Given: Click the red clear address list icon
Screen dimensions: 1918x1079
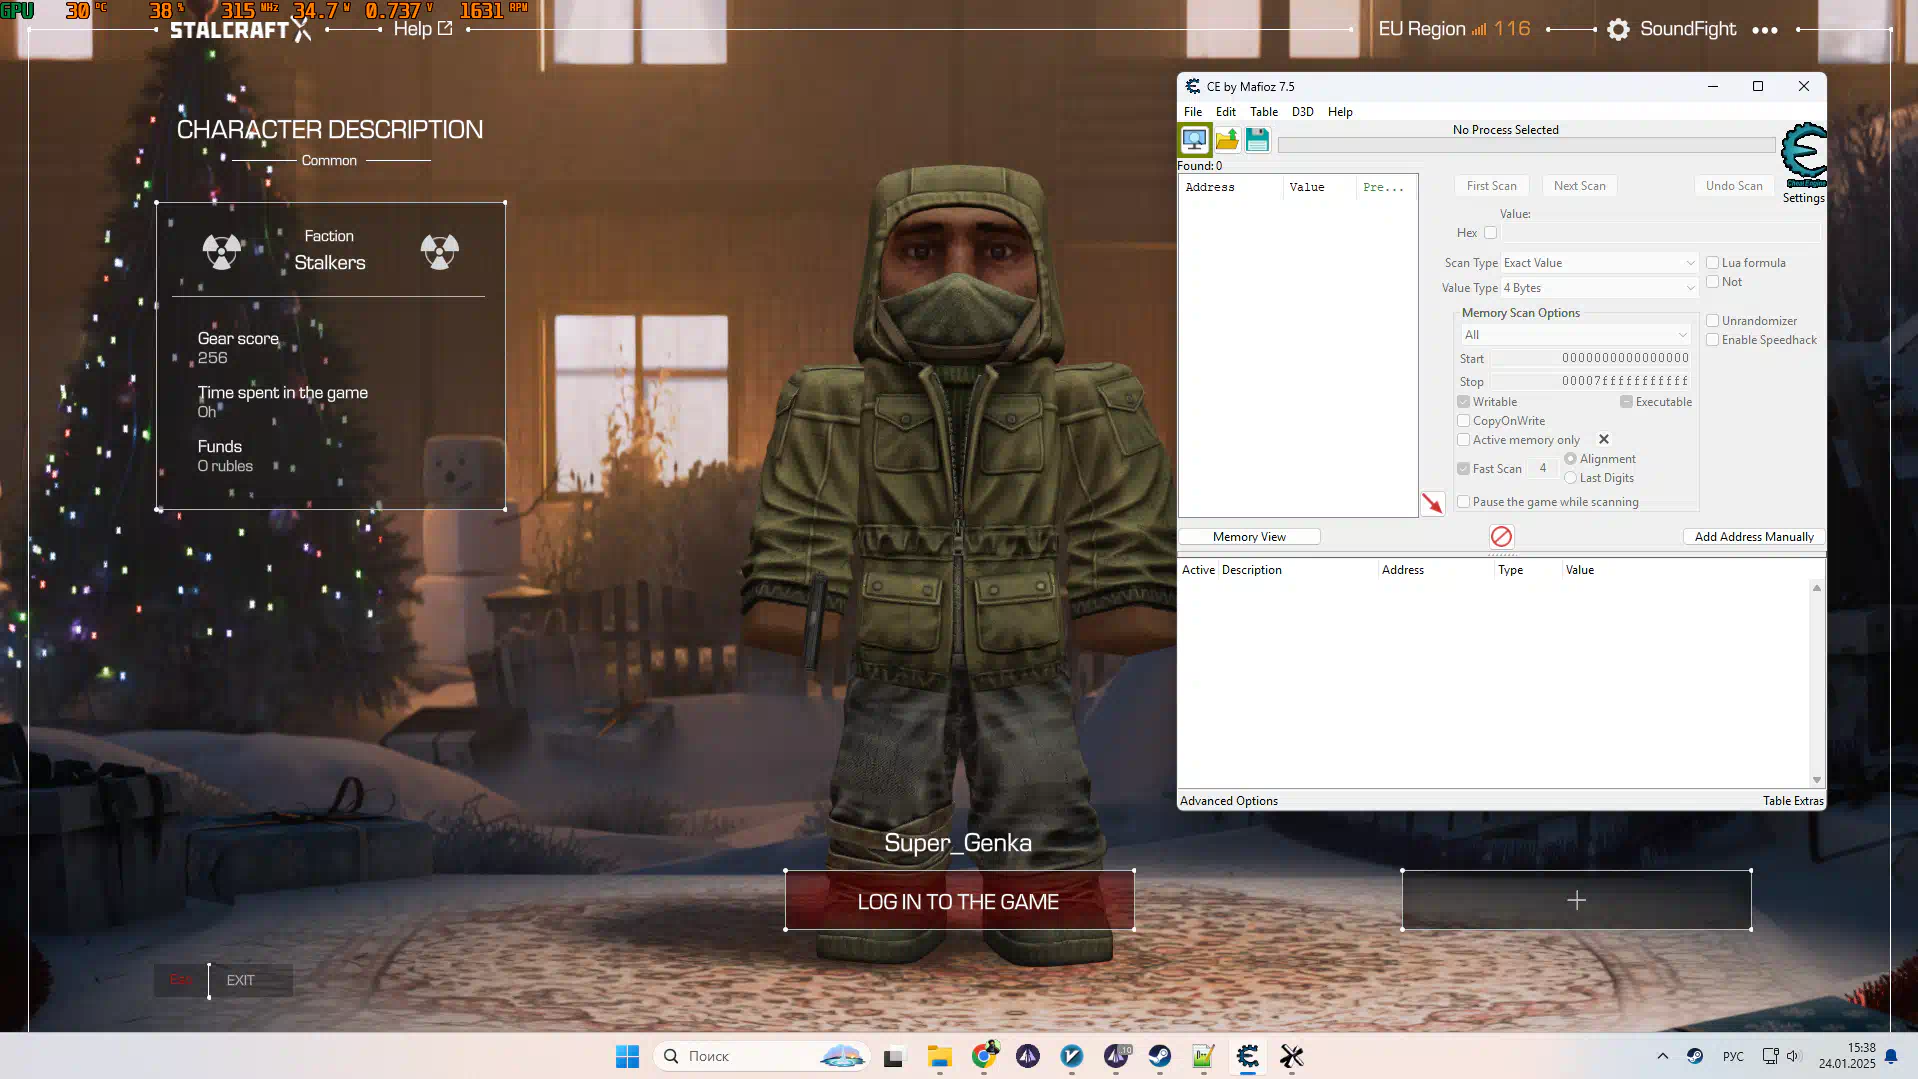Looking at the screenshot, I should click(1501, 537).
